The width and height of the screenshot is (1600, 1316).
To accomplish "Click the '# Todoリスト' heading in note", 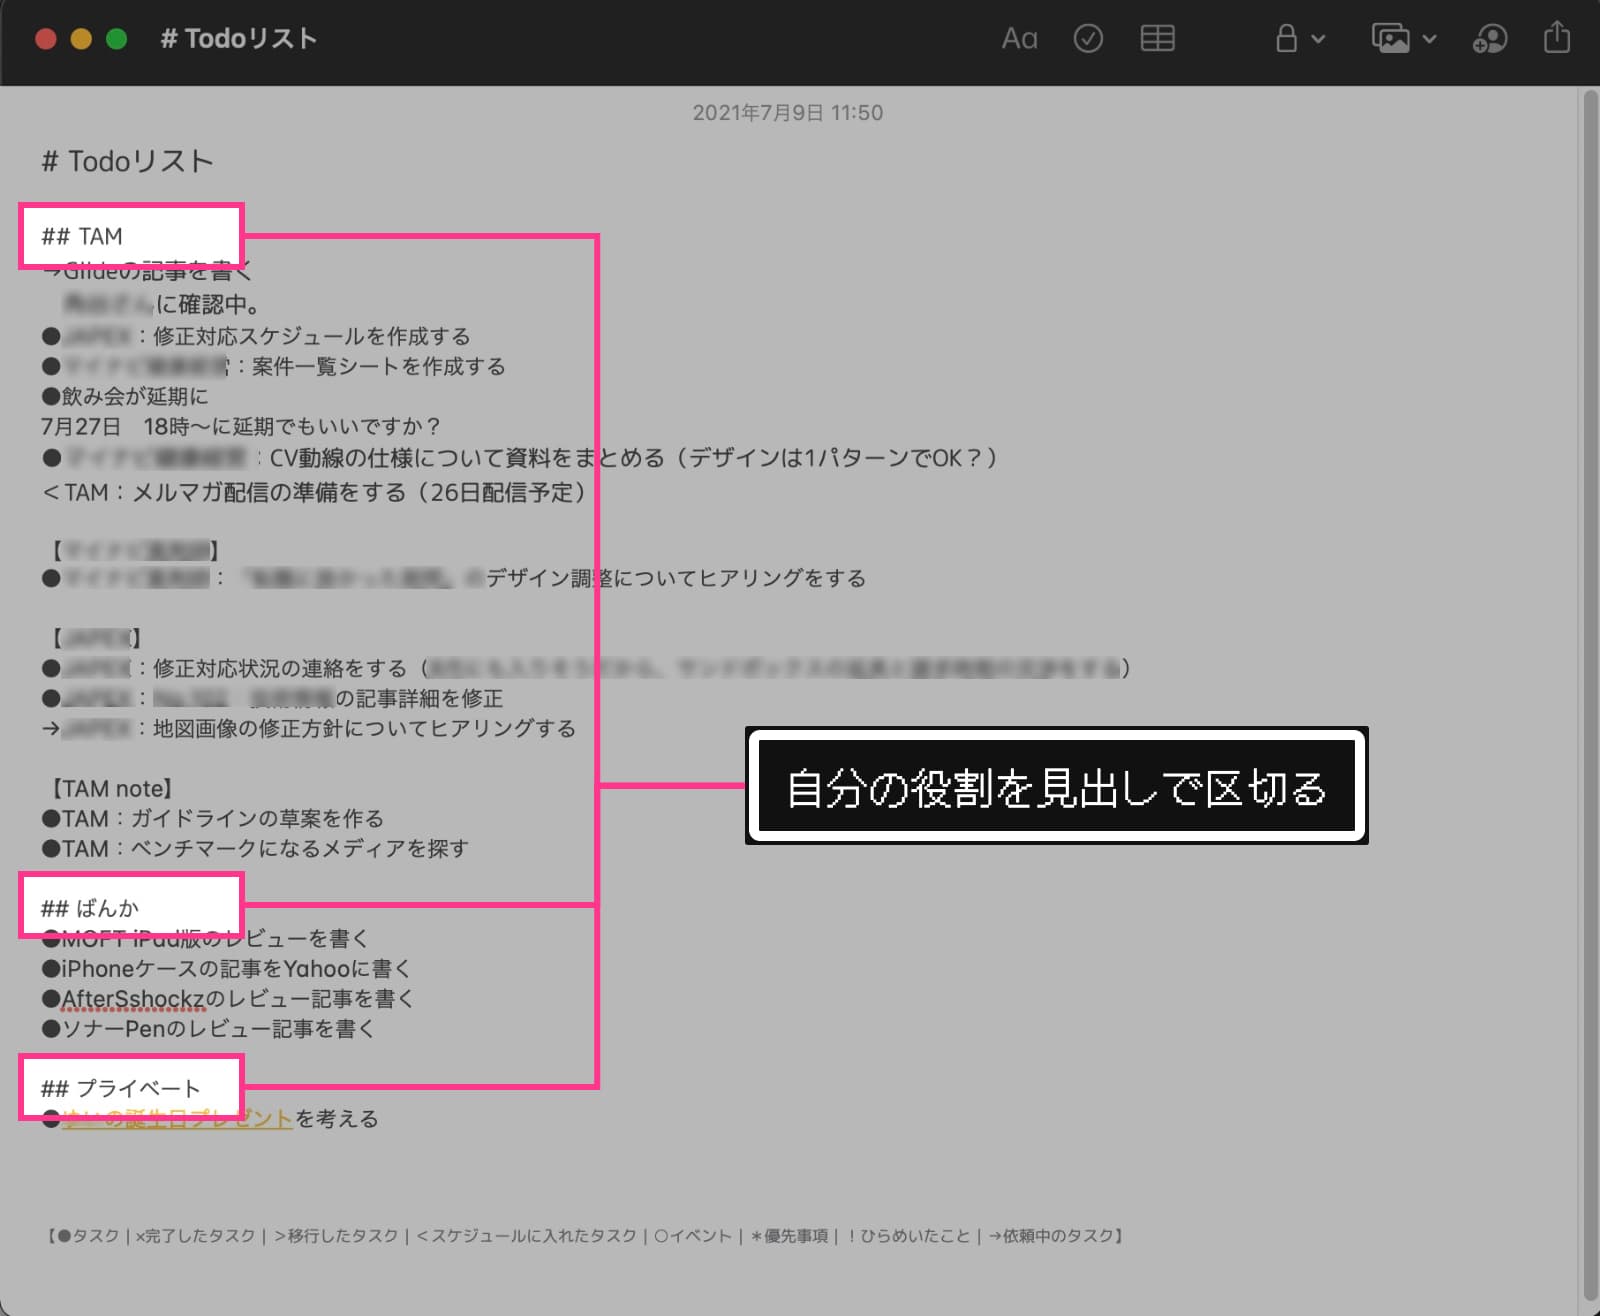I will tap(127, 162).
